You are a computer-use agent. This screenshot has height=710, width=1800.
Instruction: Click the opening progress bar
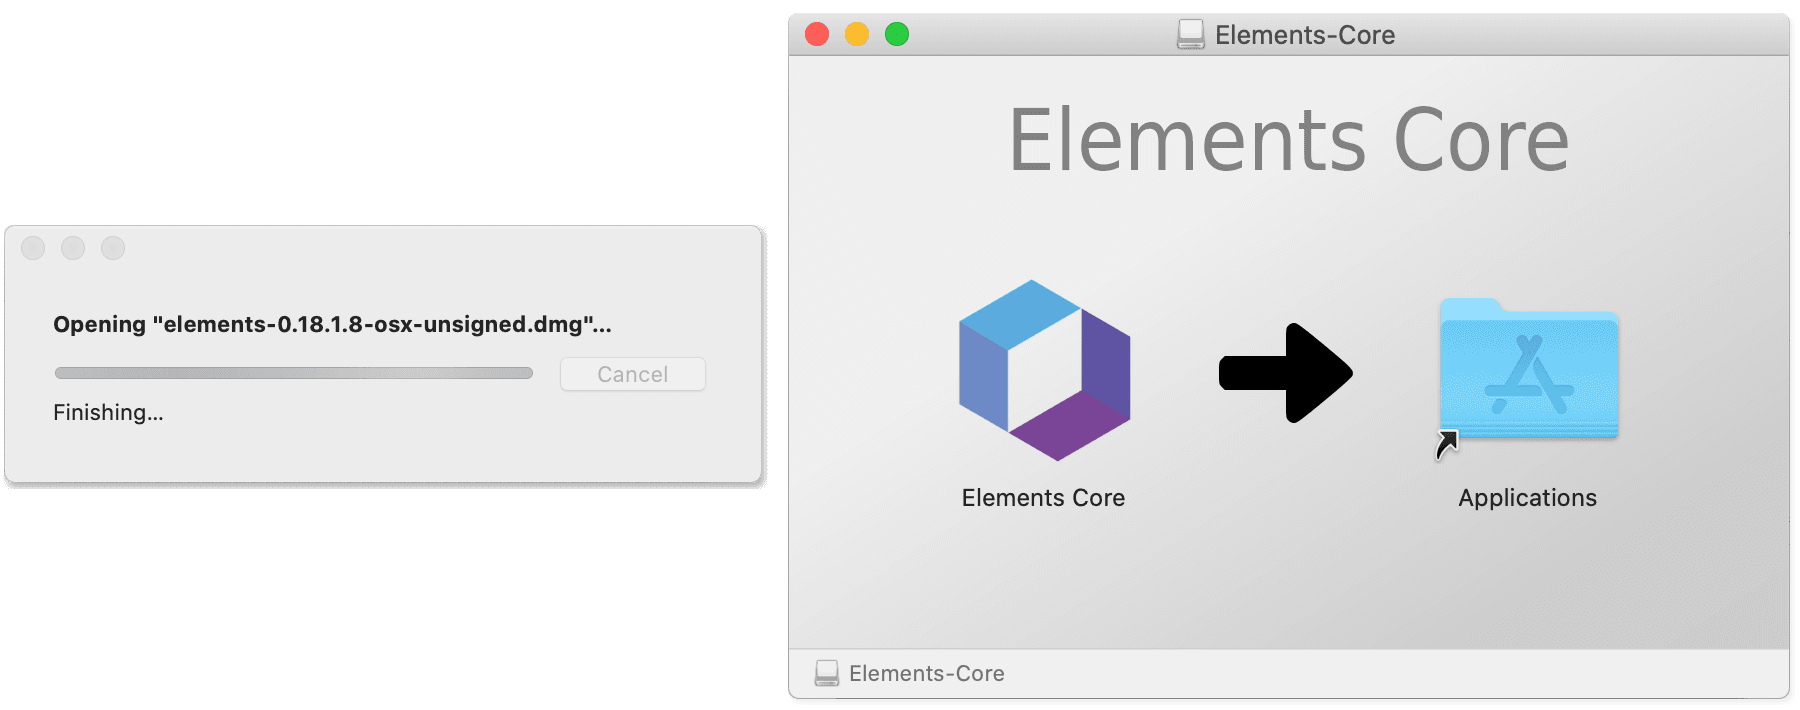click(x=294, y=373)
